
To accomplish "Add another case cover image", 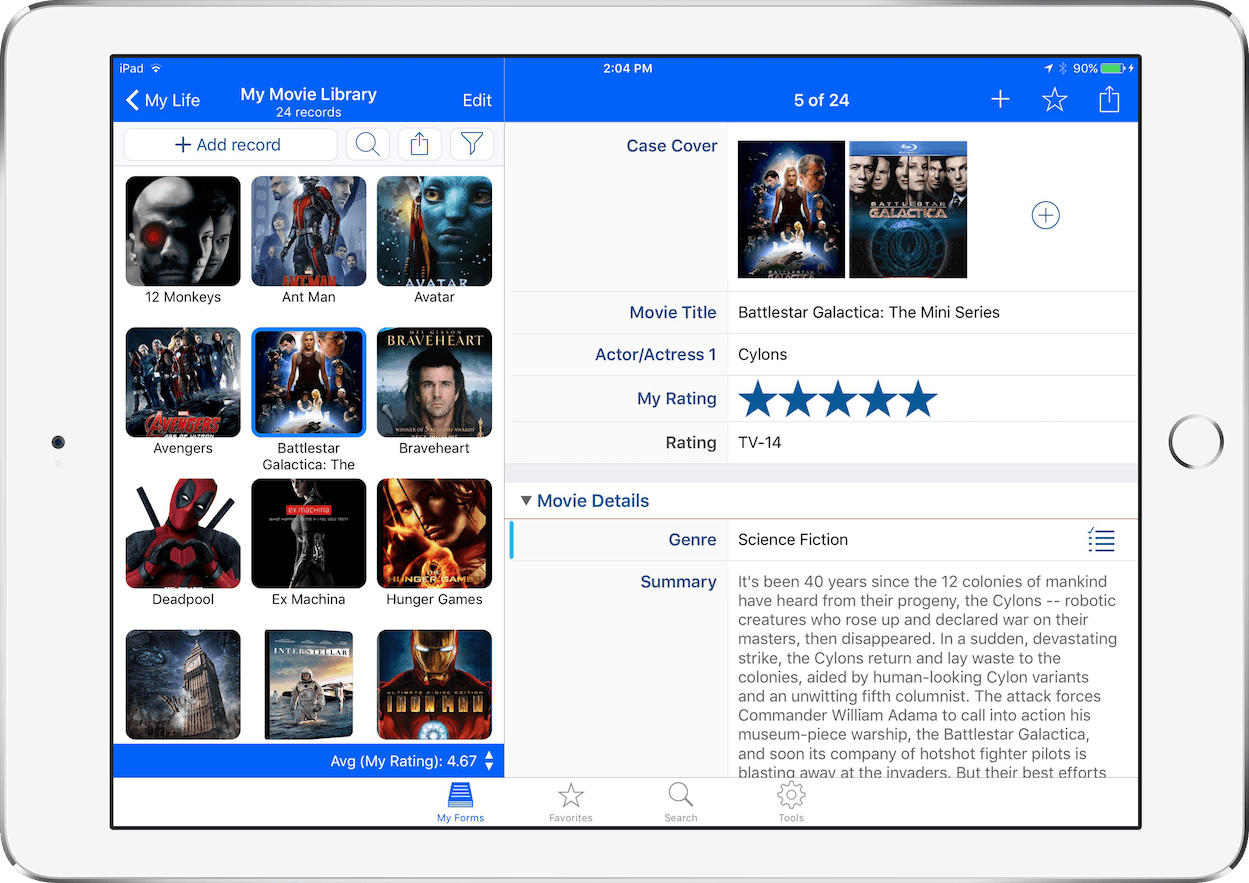I will click(x=1045, y=215).
